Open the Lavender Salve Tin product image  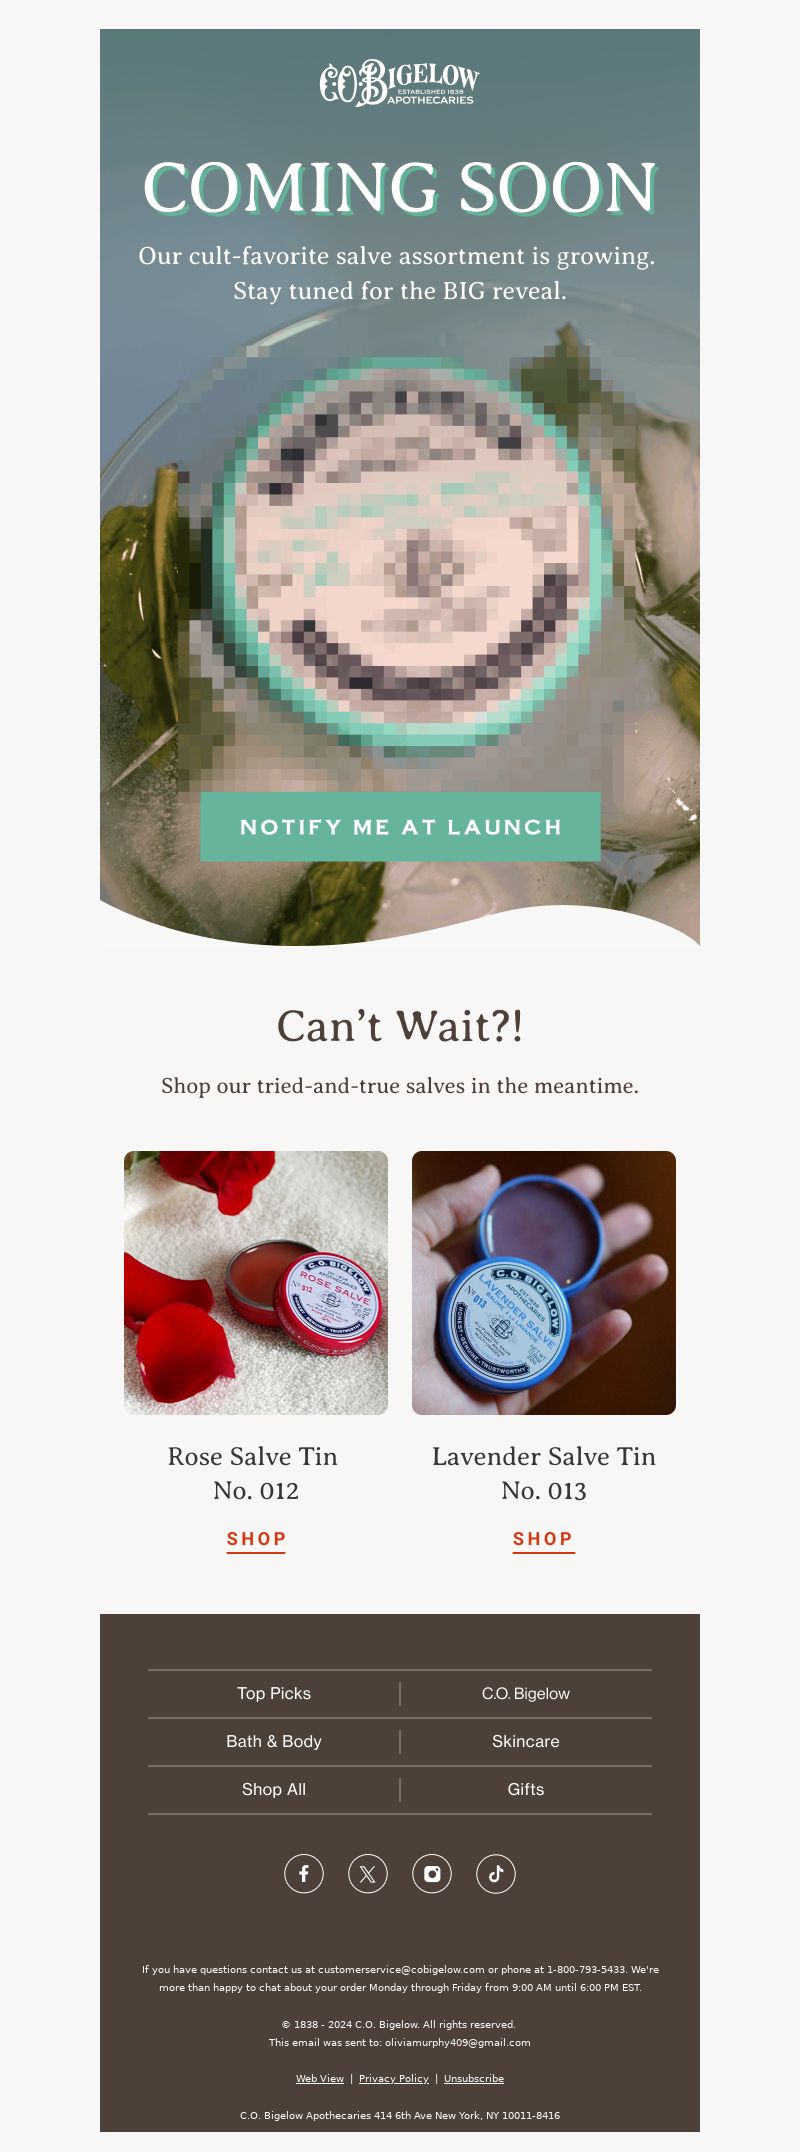click(544, 1283)
